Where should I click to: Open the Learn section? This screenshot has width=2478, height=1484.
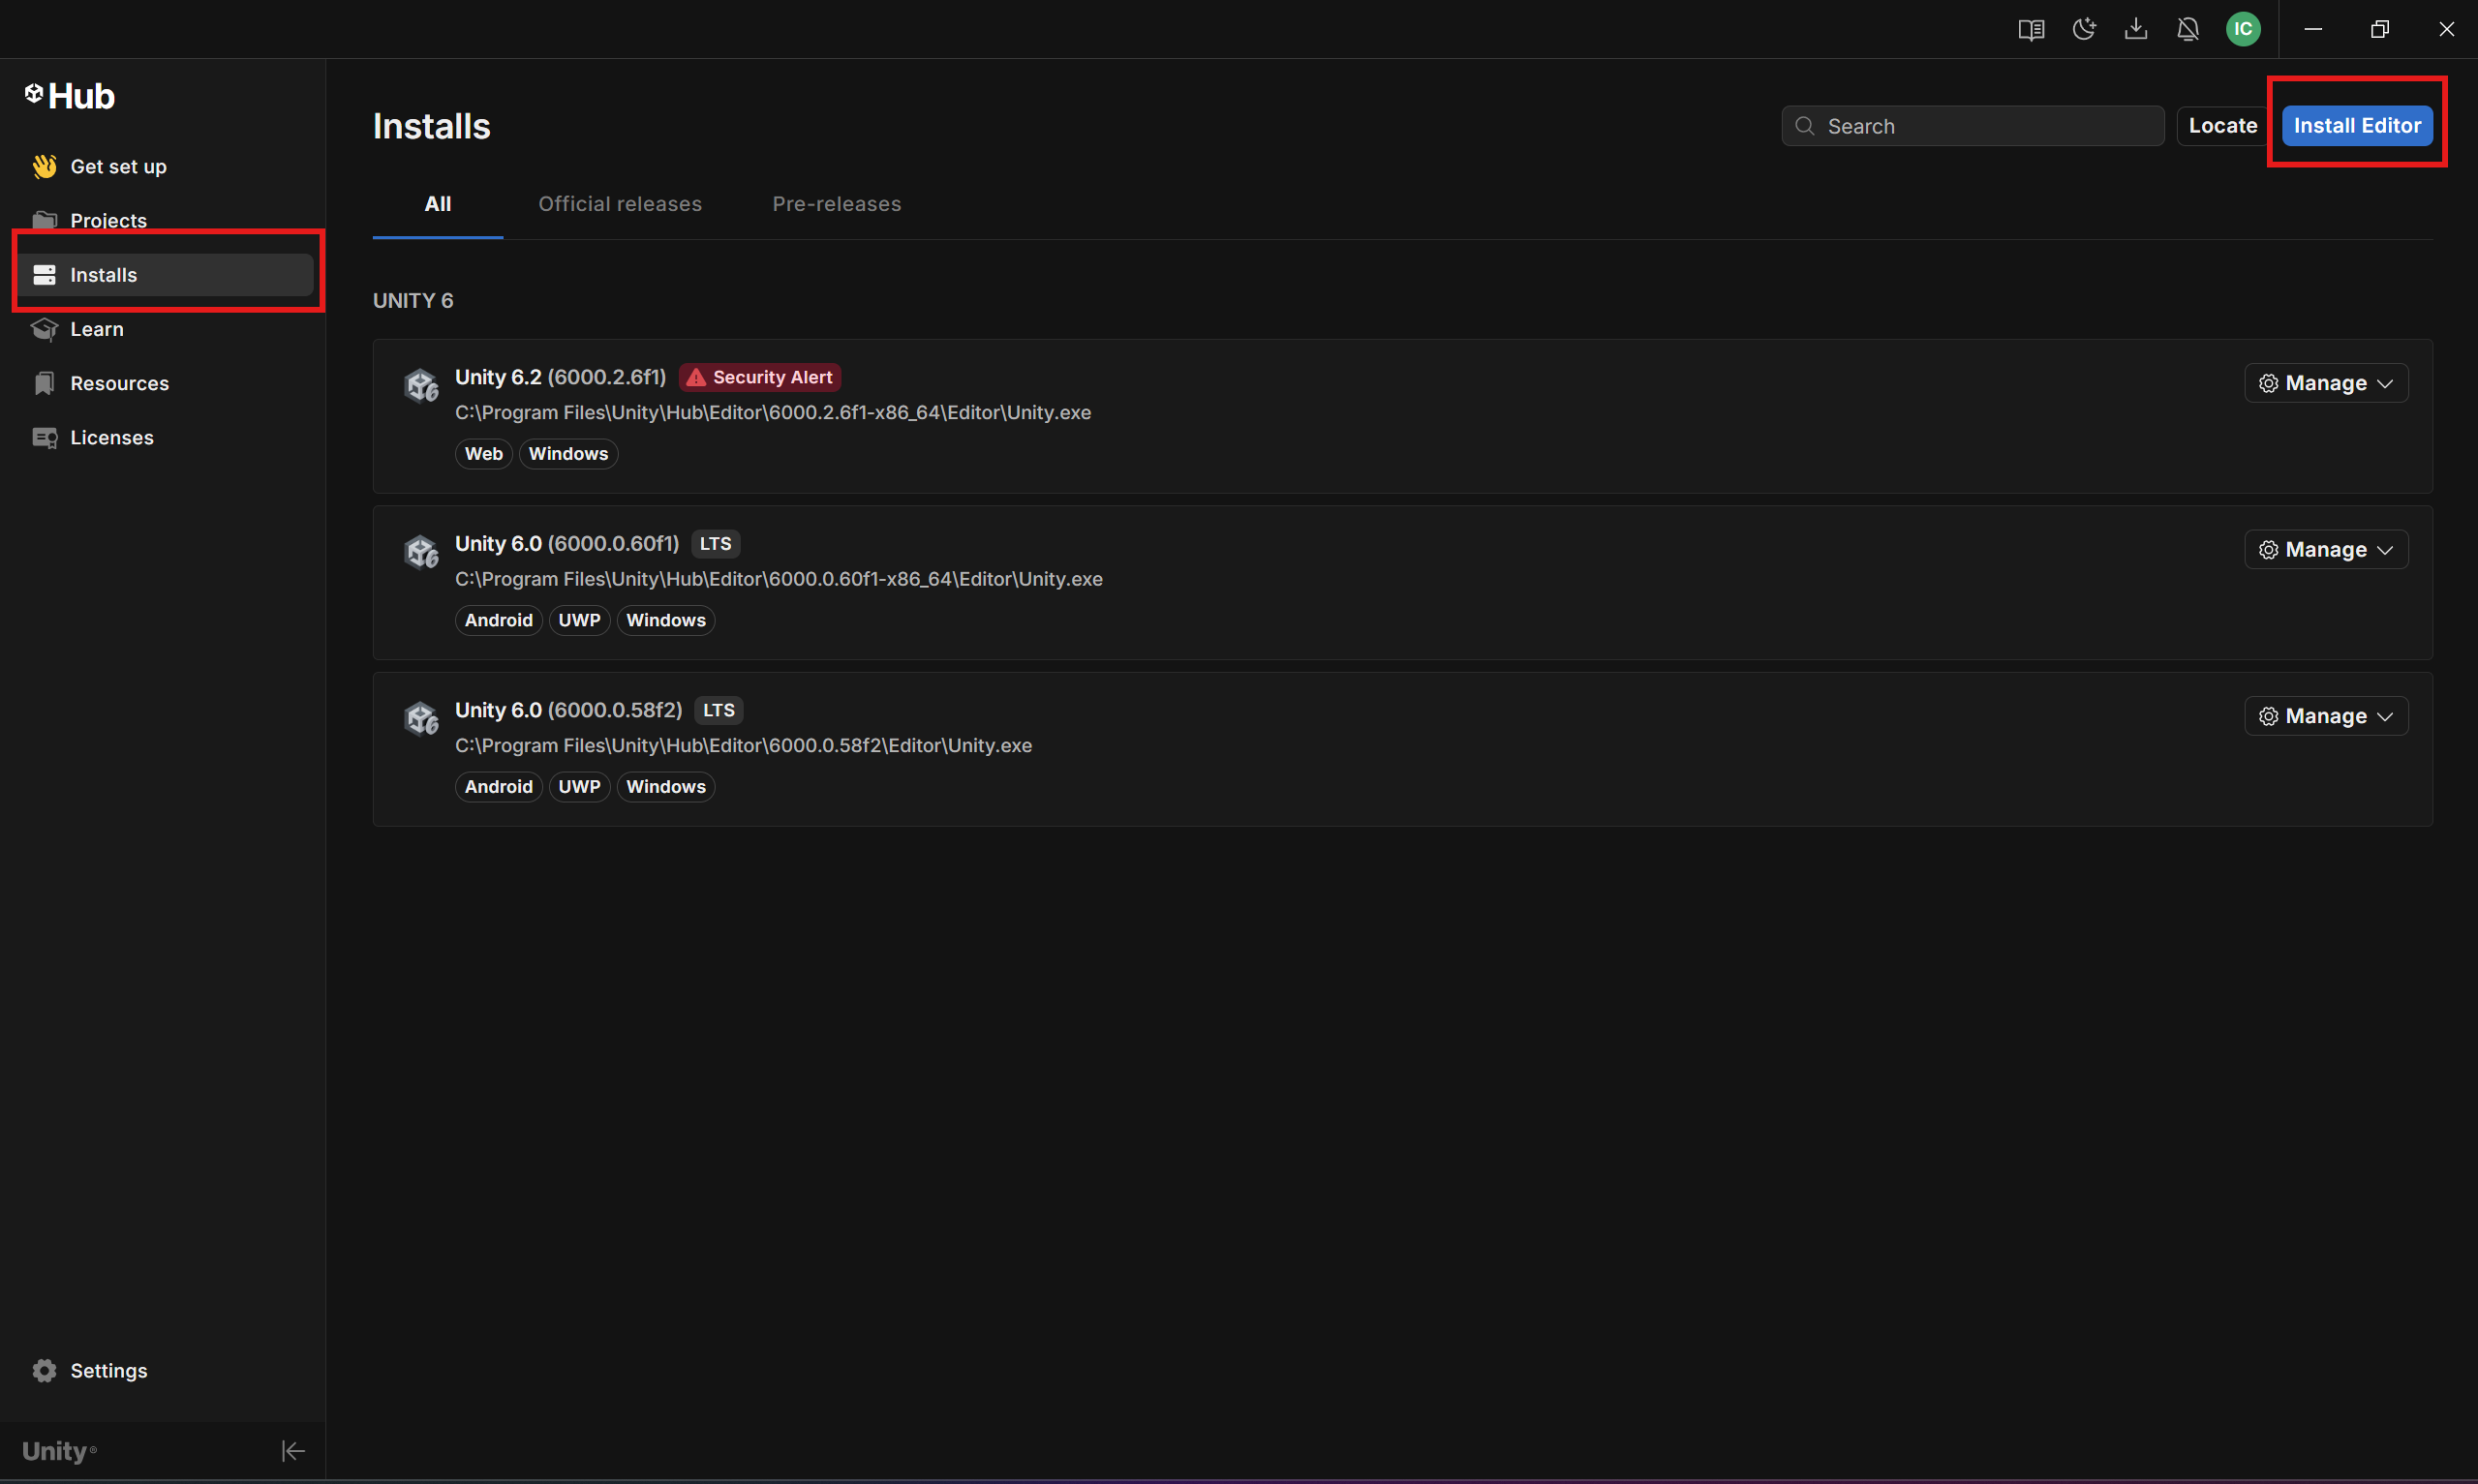click(96, 329)
